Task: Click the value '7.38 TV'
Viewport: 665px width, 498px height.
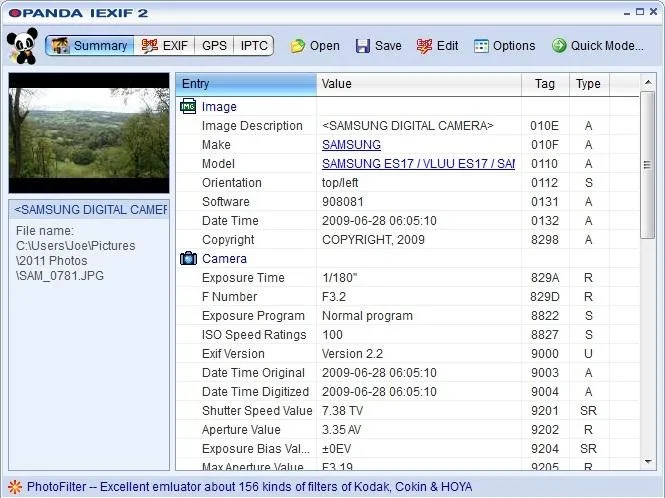Action: [x=342, y=411]
